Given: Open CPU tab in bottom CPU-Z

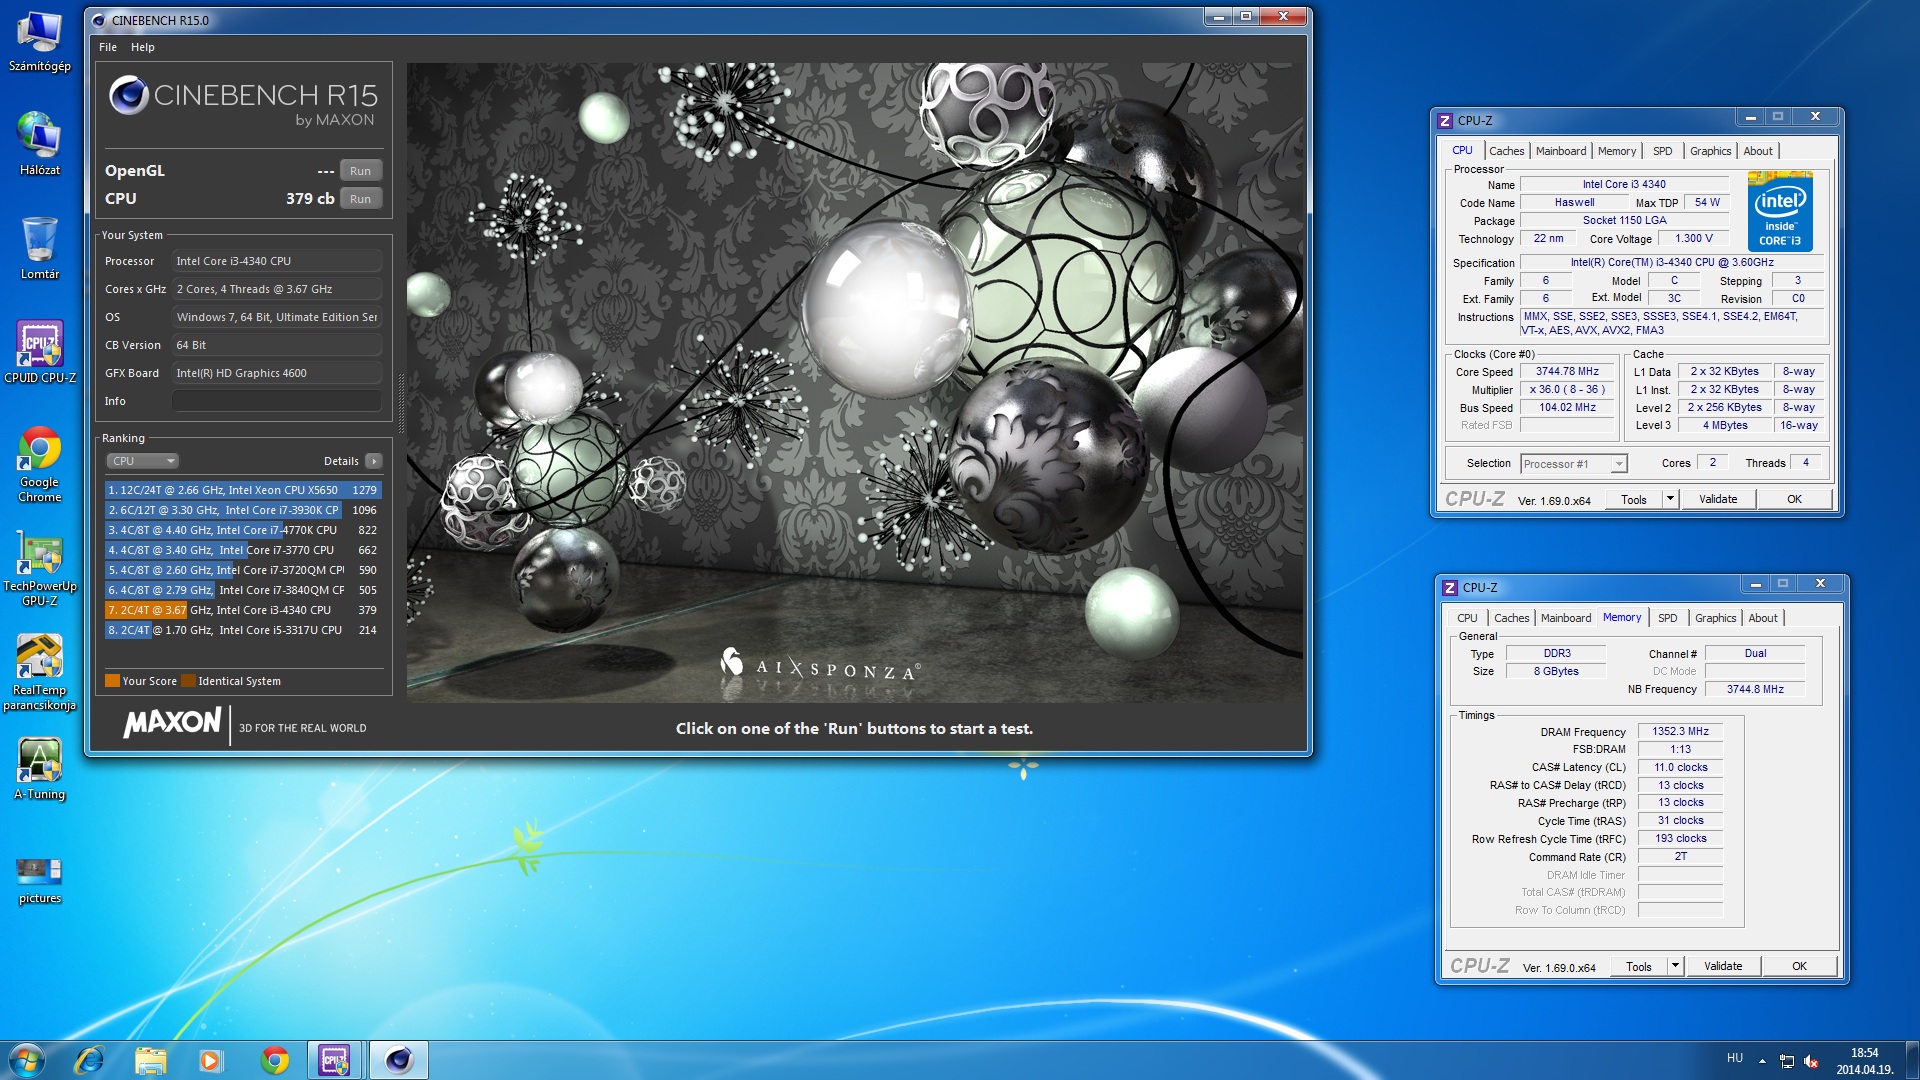Looking at the screenshot, I should pos(1467,618).
